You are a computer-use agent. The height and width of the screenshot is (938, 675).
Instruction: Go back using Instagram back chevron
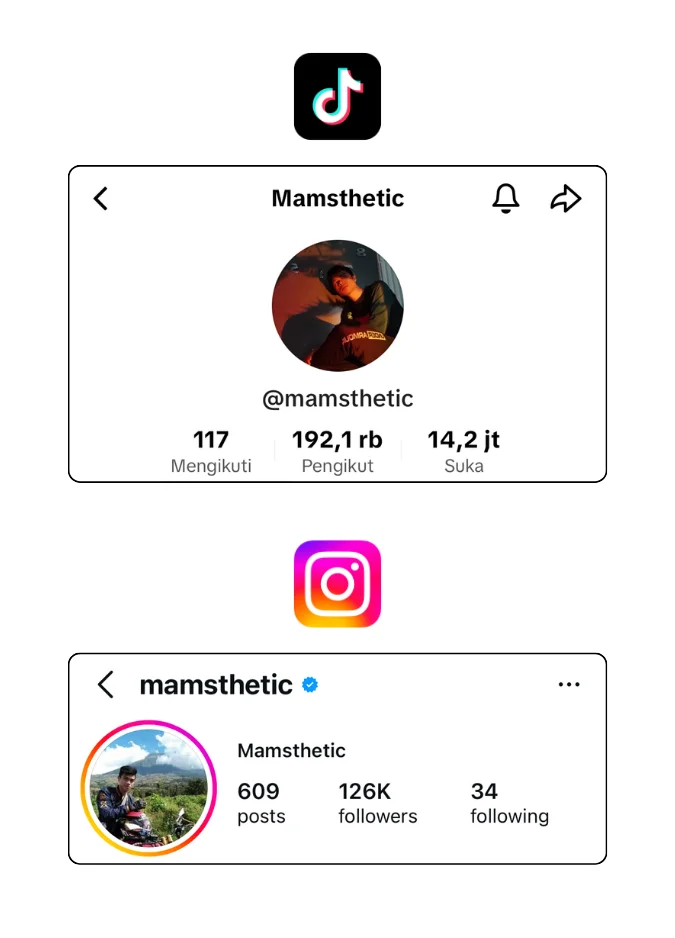click(x=106, y=685)
